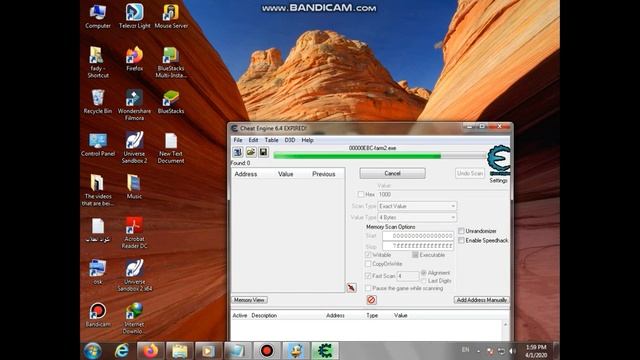Click the EN language indicator
Screen dimensions: 640x360
(465, 350)
